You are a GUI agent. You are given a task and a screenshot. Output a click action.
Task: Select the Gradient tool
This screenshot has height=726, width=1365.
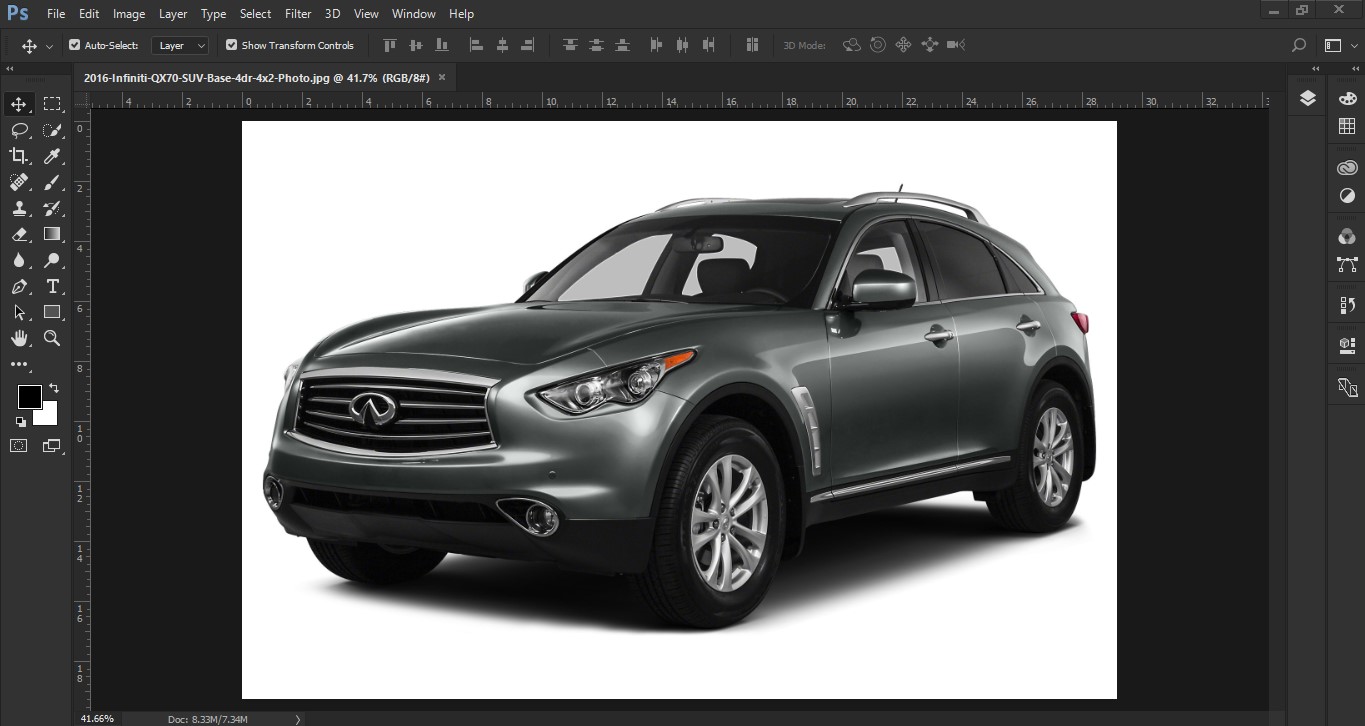52,234
